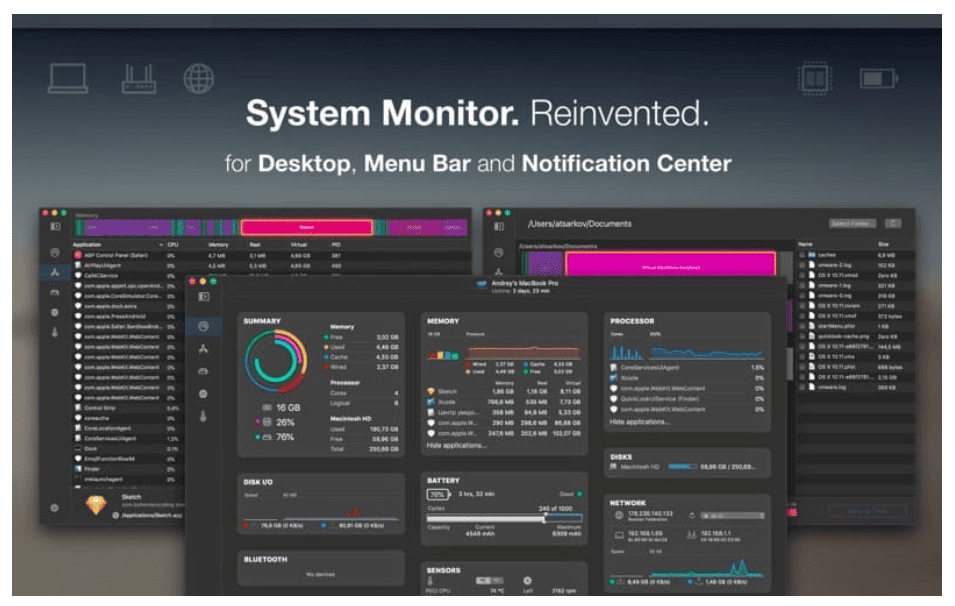Screen dimensions: 955x606
Task: Select Xcode row in Processor card
Action: (687, 378)
